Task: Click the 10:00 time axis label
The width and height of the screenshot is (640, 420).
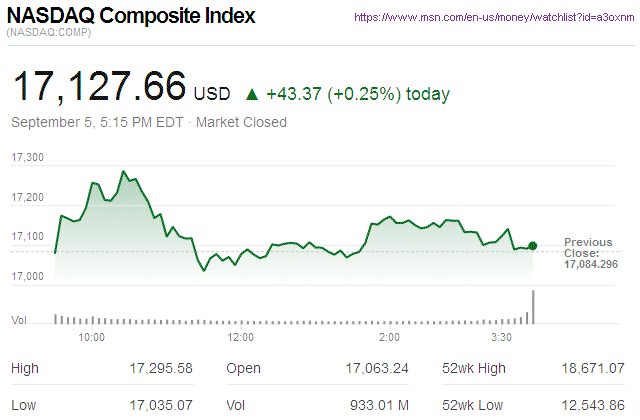Action: click(x=91, y=337)
